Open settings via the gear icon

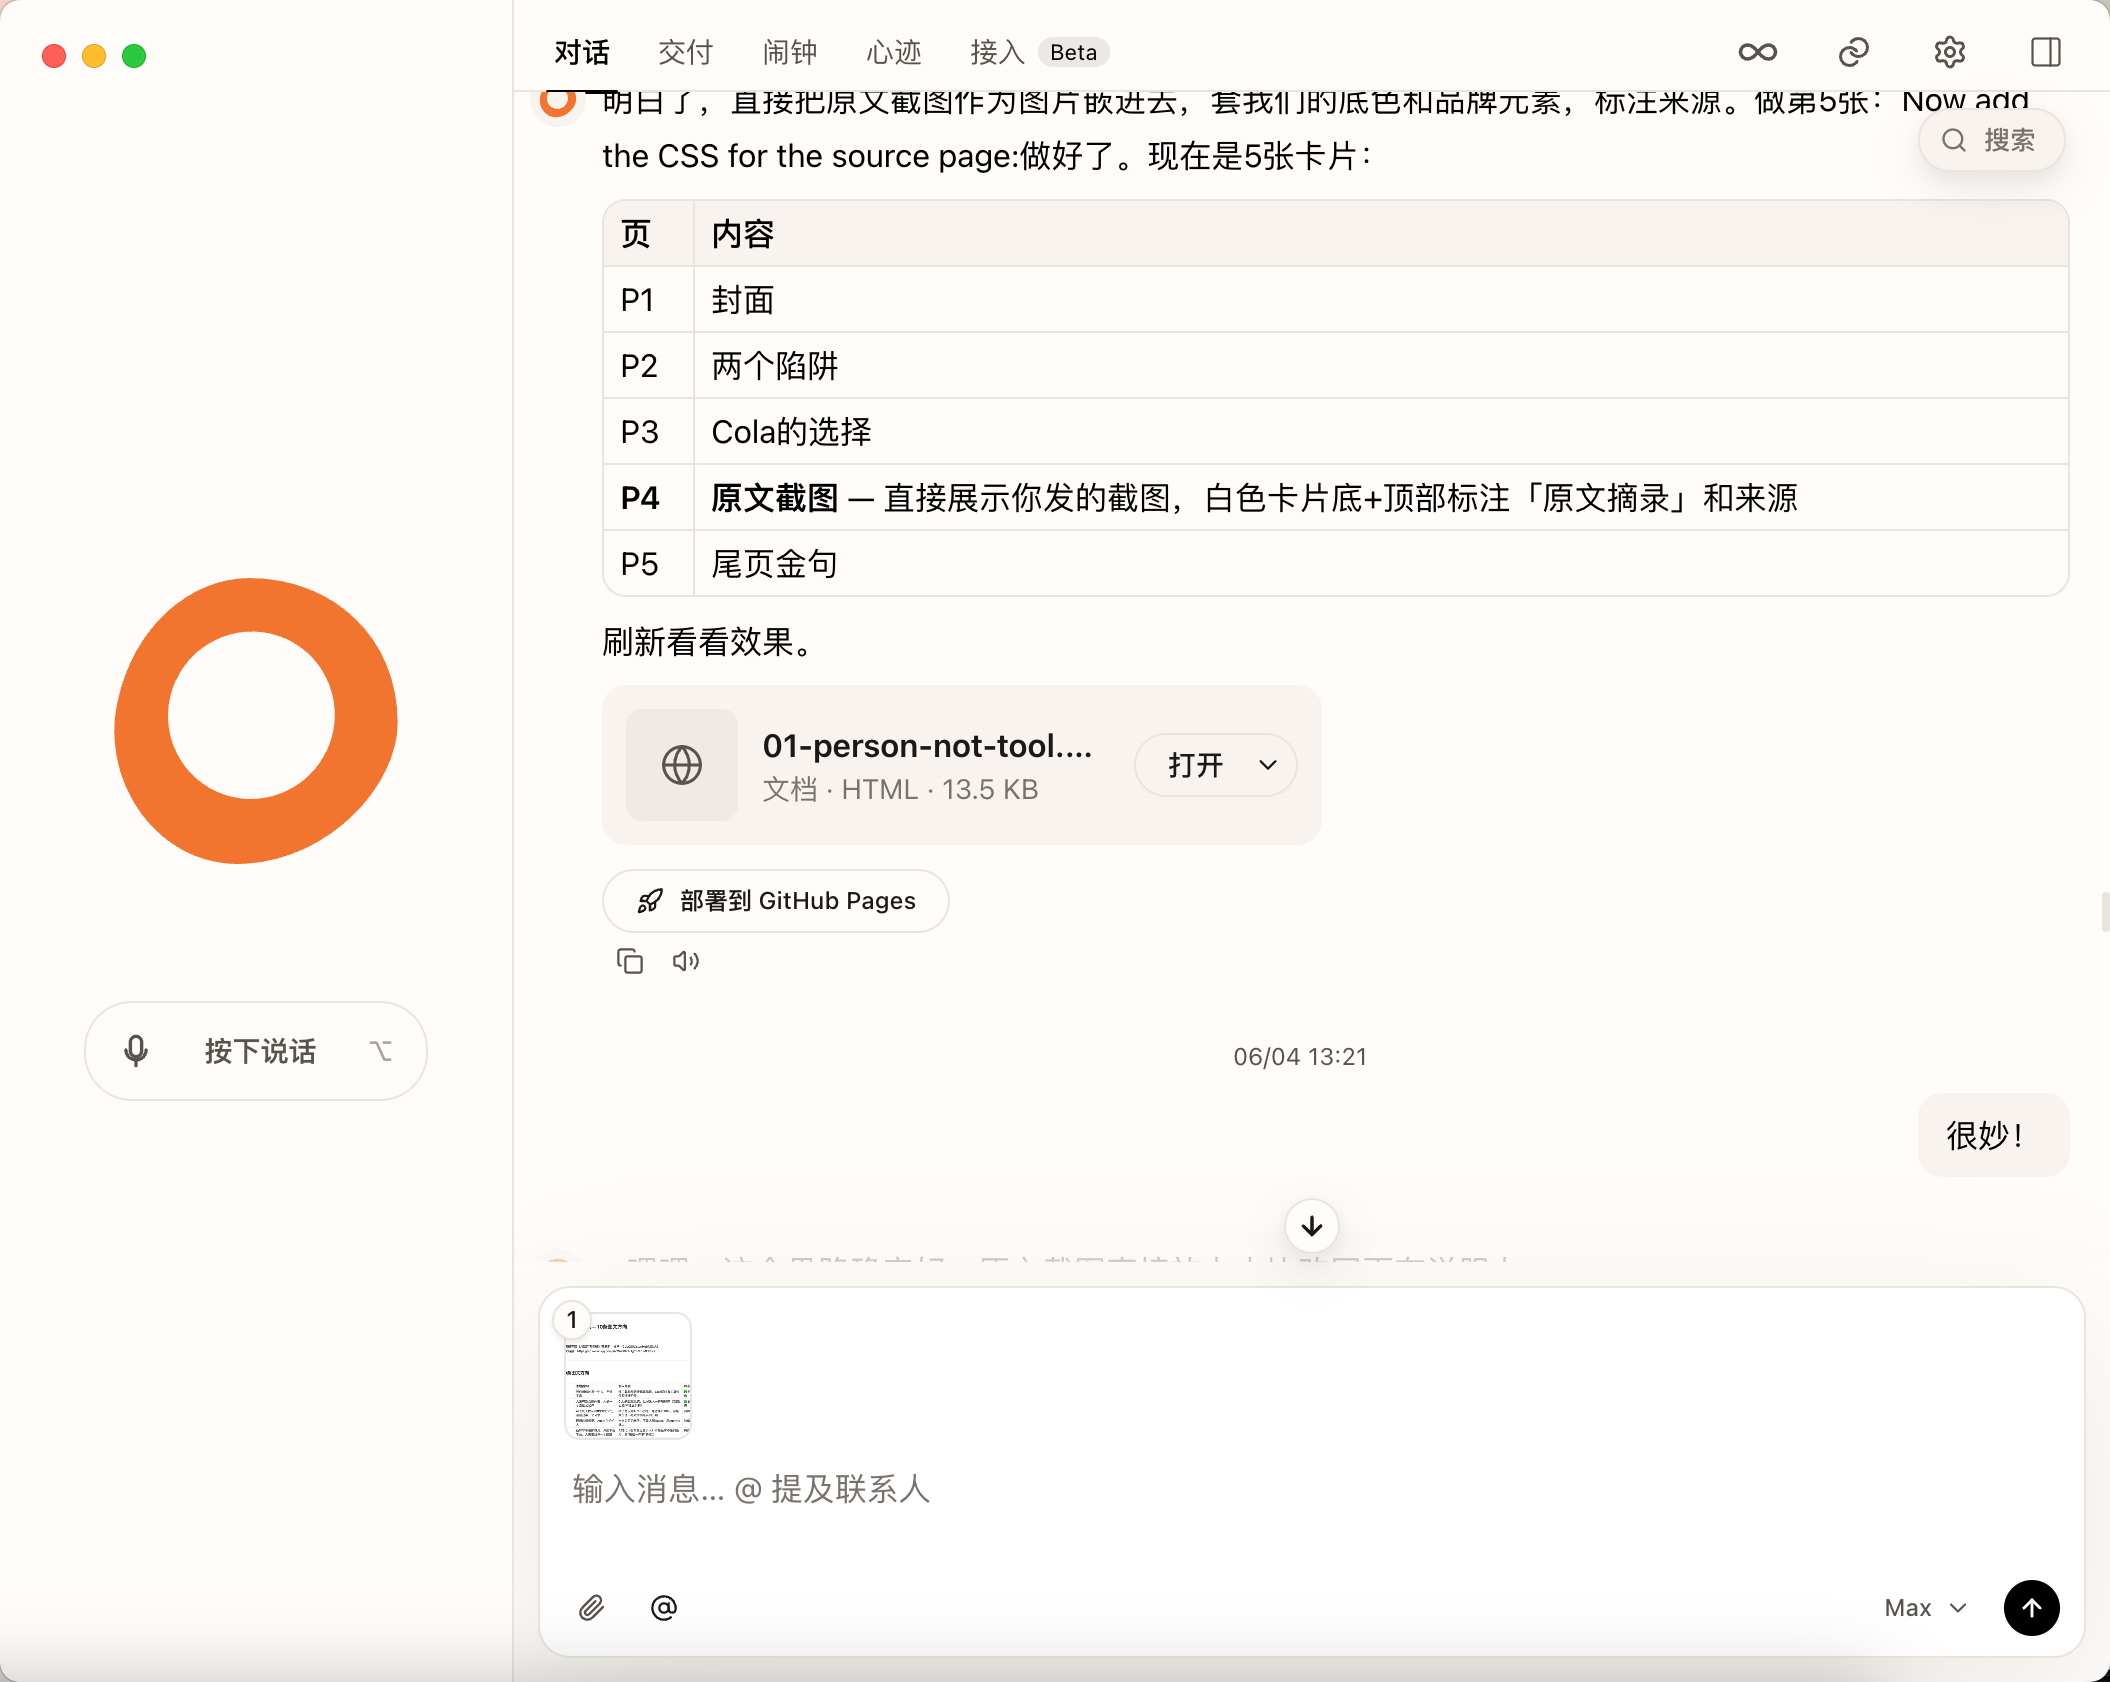coord(1949,52)
